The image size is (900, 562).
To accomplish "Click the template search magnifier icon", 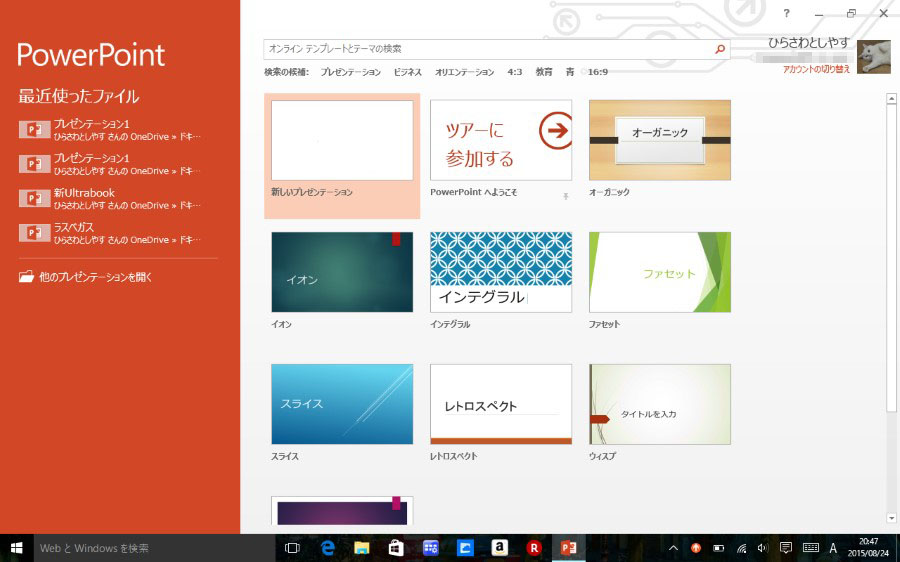I will click(719, 49).
